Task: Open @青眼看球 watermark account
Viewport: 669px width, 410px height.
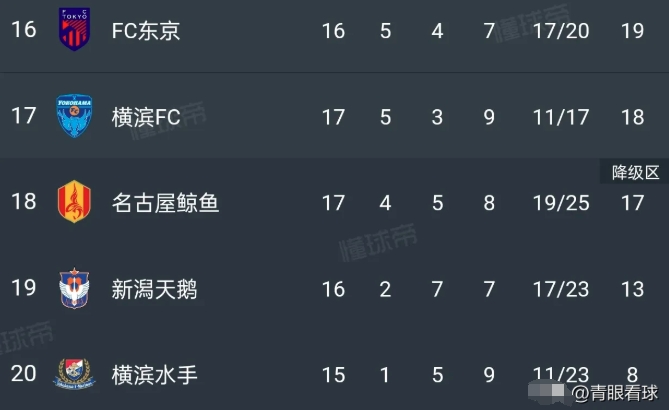Action: pyautogui.click(x=614, y=393)
